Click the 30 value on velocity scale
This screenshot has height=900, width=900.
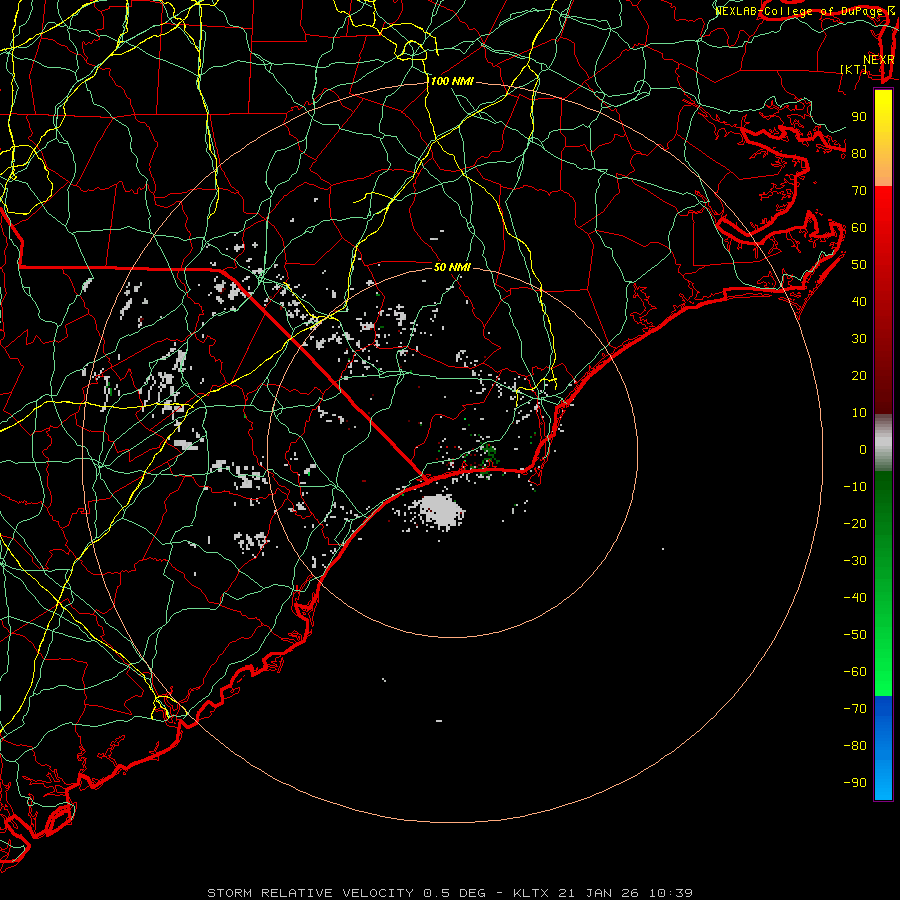click(x=859, y=339)
